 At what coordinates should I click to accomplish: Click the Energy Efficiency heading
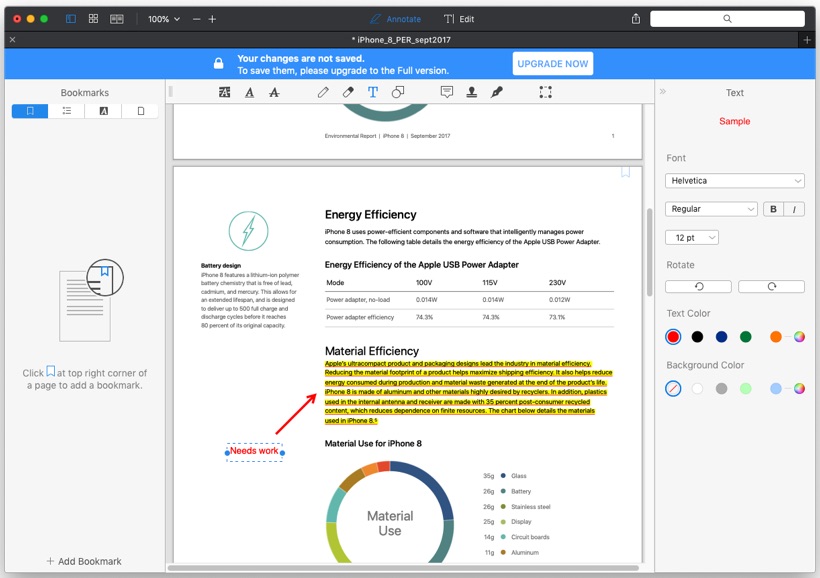tap(370, 214)
